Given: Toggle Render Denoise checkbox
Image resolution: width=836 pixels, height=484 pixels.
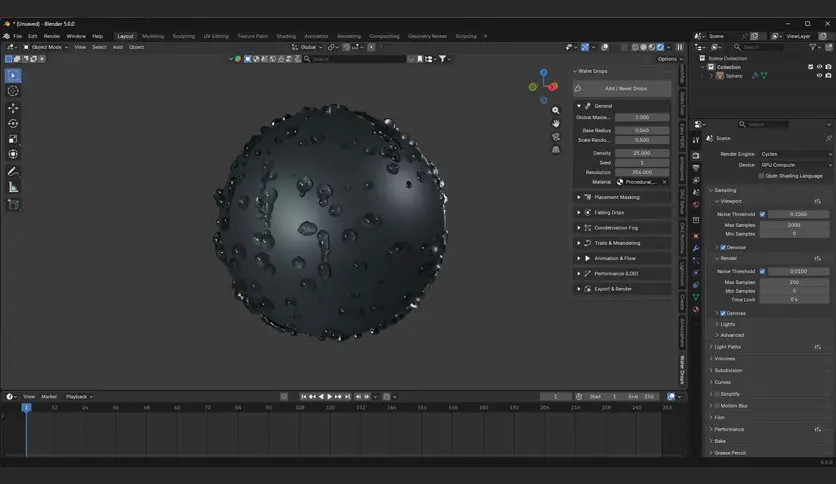Looking at the screenshot, I should point(723,313).
